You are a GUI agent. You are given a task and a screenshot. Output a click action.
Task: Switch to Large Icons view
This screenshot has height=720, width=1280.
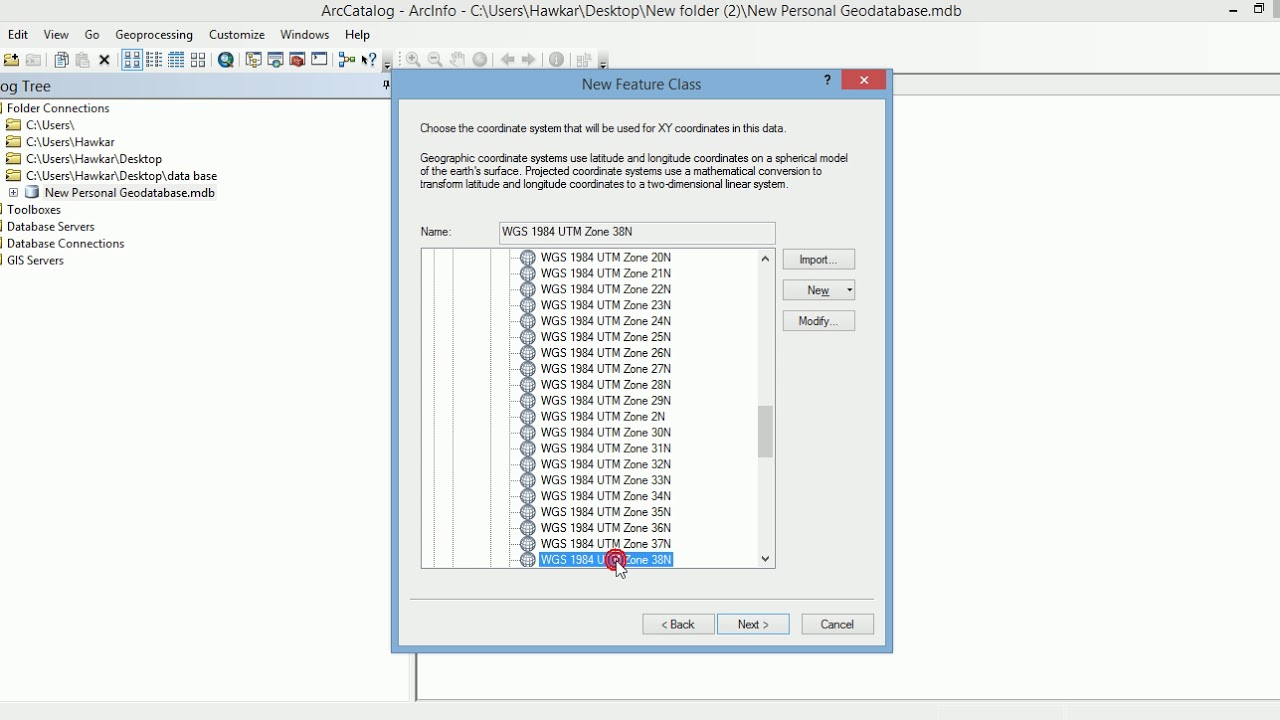point(132,60)
